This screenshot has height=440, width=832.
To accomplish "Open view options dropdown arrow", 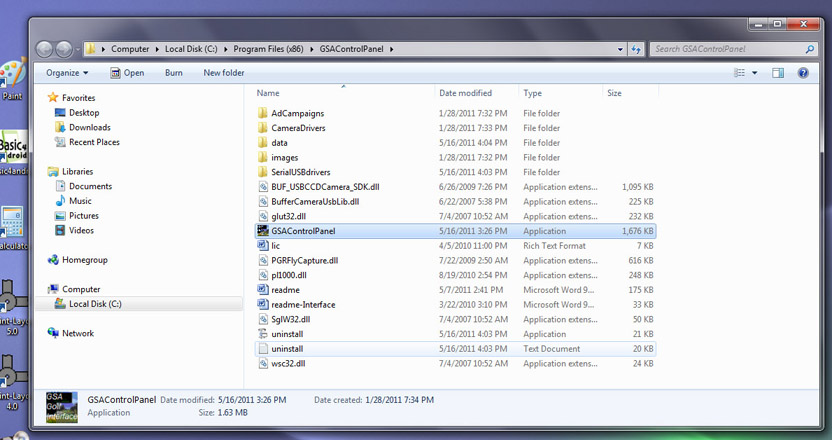I will (x=755, y=73).
